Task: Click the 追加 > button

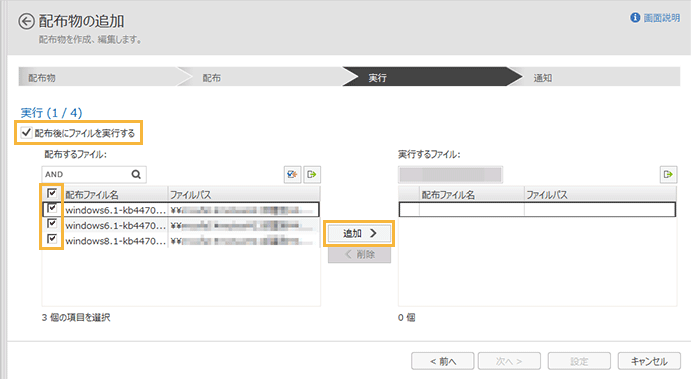Action: tap(359, 233)
